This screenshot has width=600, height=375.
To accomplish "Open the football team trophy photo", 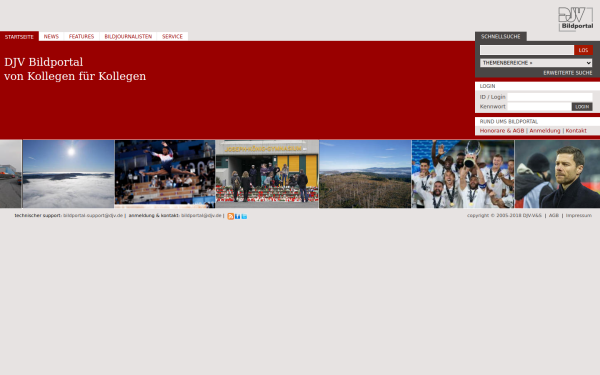I will (463, 174).
